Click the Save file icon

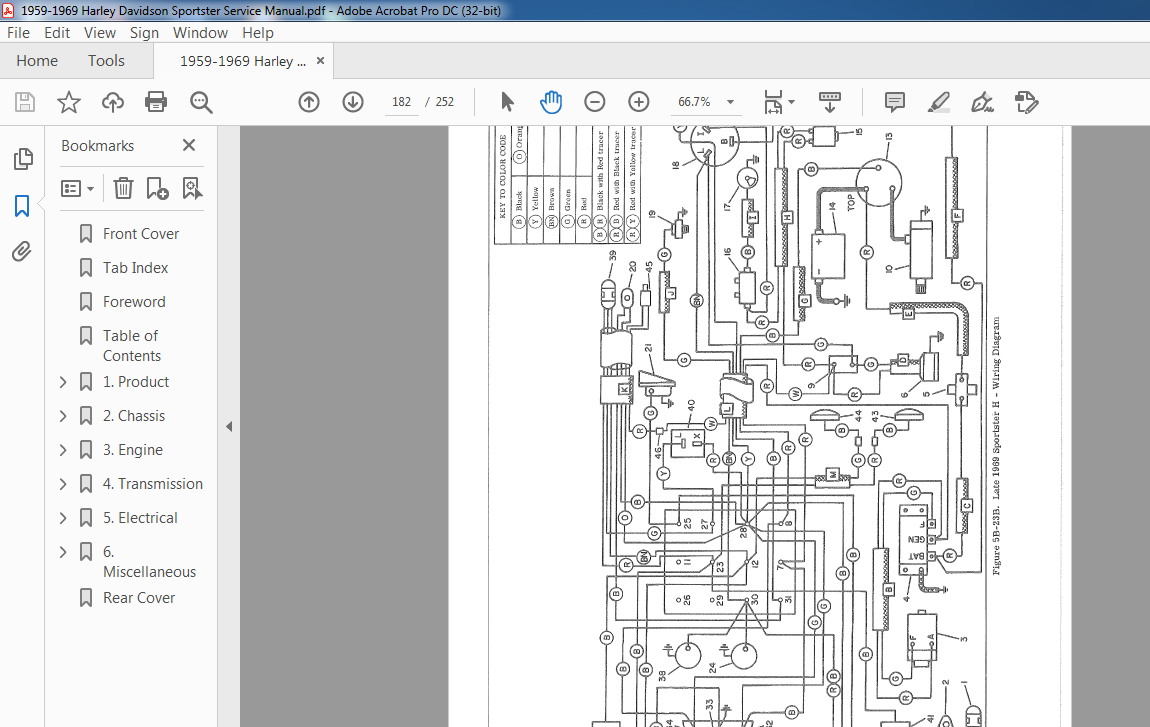coord(25,102)
